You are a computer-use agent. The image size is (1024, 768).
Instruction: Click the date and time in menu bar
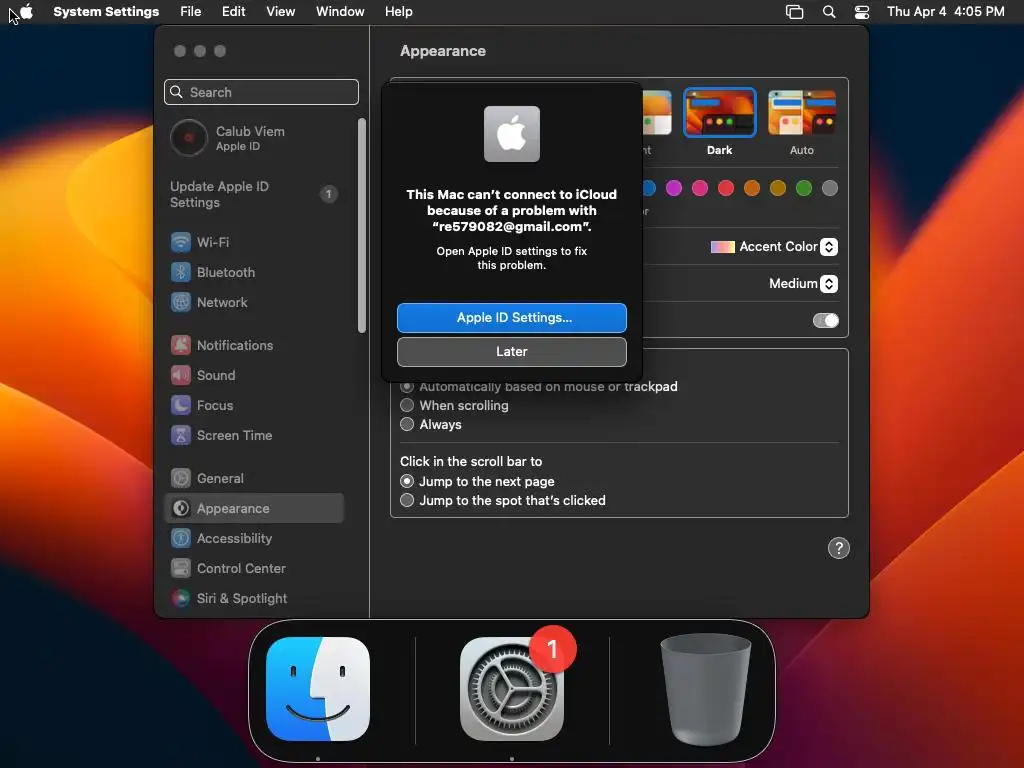(946, 12)
